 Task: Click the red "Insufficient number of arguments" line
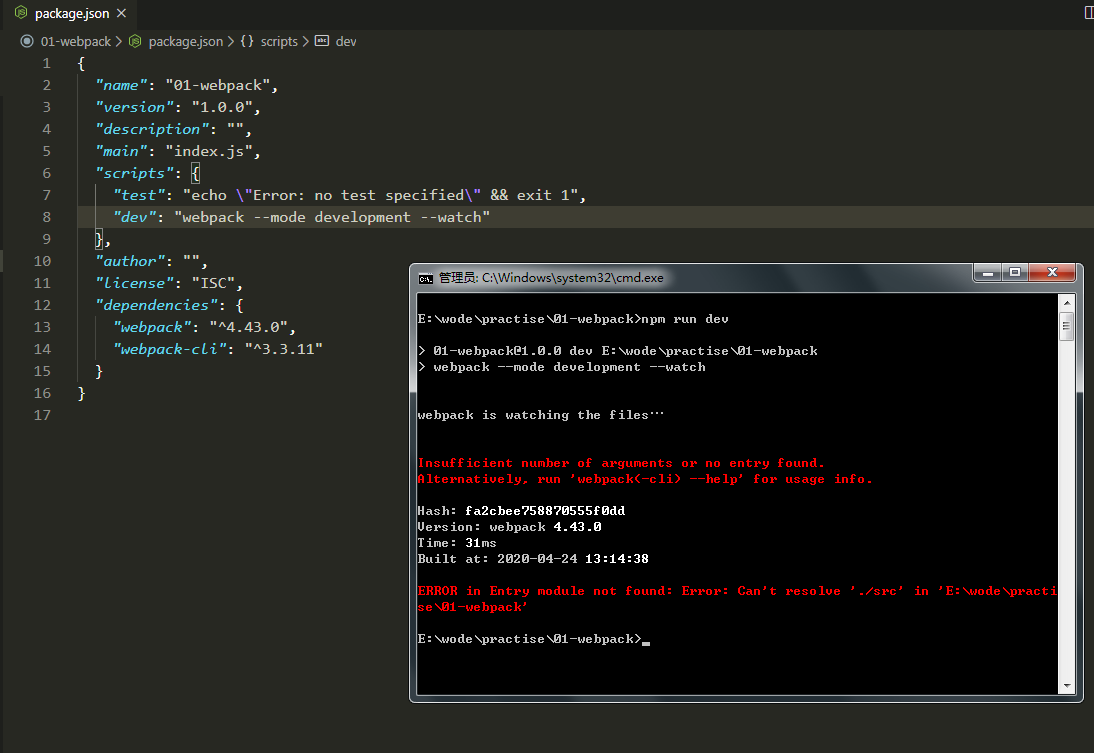tap(621, 463)
